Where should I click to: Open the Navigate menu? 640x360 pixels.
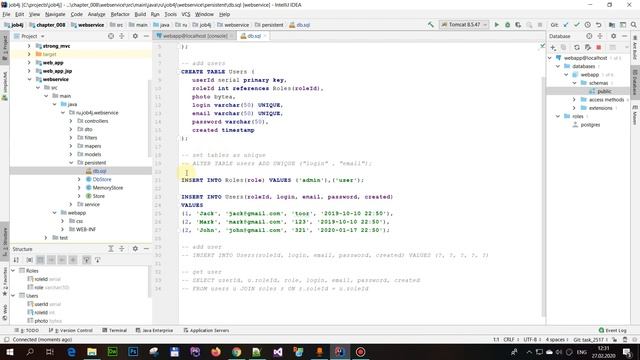[55, 14]
